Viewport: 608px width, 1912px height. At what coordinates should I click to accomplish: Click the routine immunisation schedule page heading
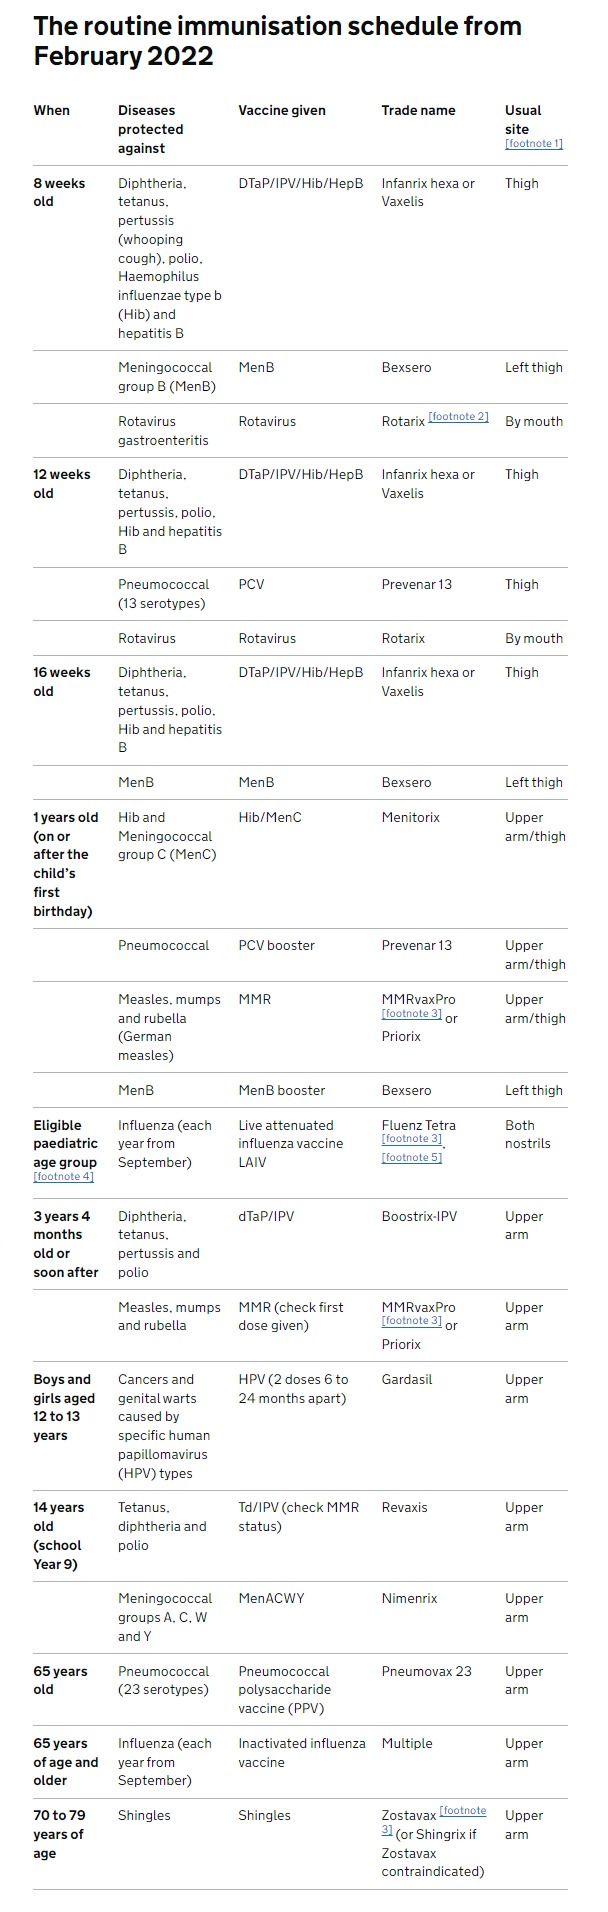[x=277, y=40]
